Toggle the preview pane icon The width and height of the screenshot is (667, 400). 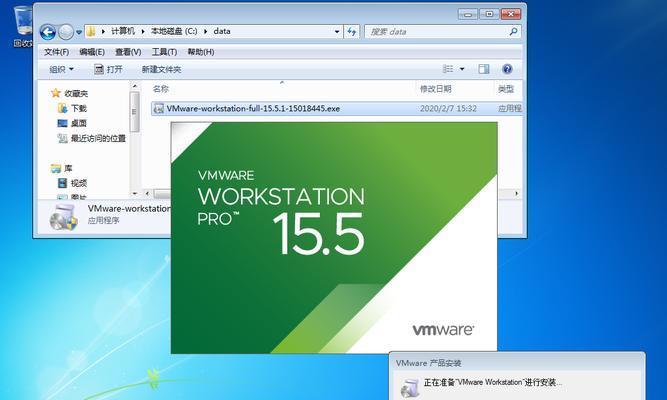coord(484,69)
